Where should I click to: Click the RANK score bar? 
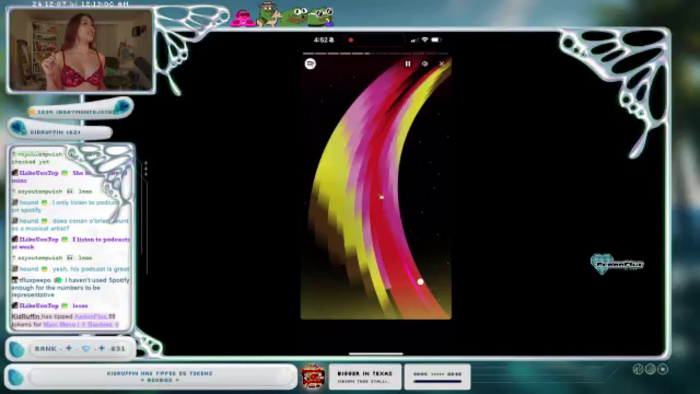[71, 348]
